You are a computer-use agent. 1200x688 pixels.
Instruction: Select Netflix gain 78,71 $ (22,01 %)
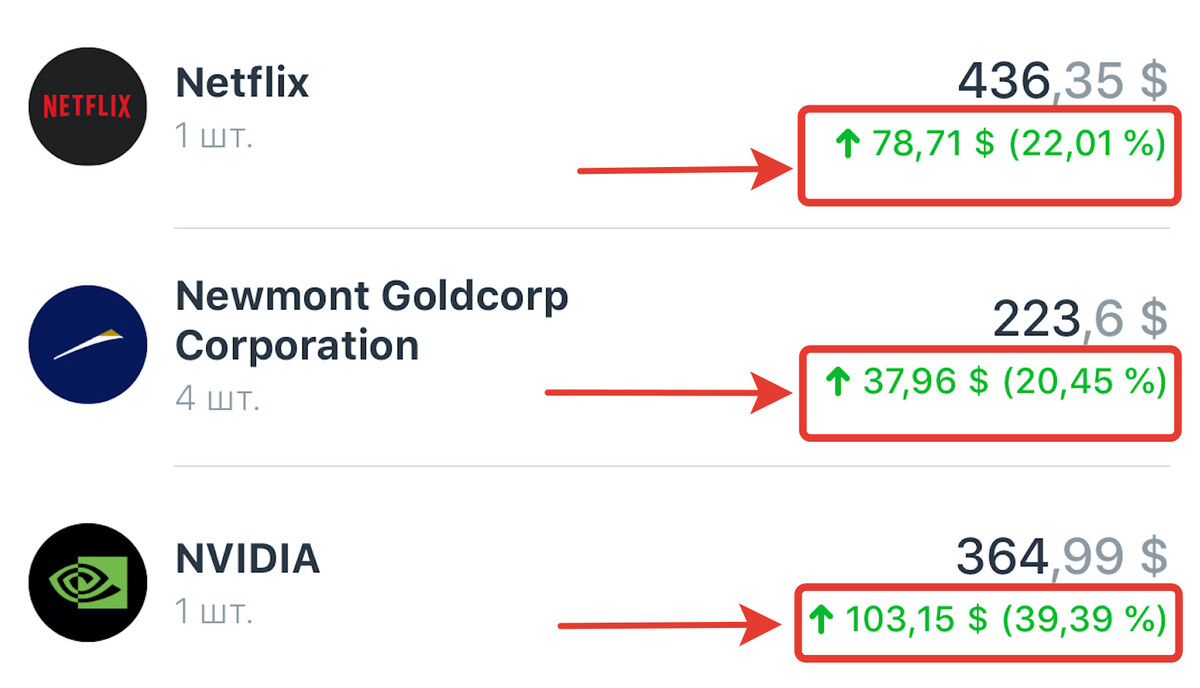(x=1001, y=146)
